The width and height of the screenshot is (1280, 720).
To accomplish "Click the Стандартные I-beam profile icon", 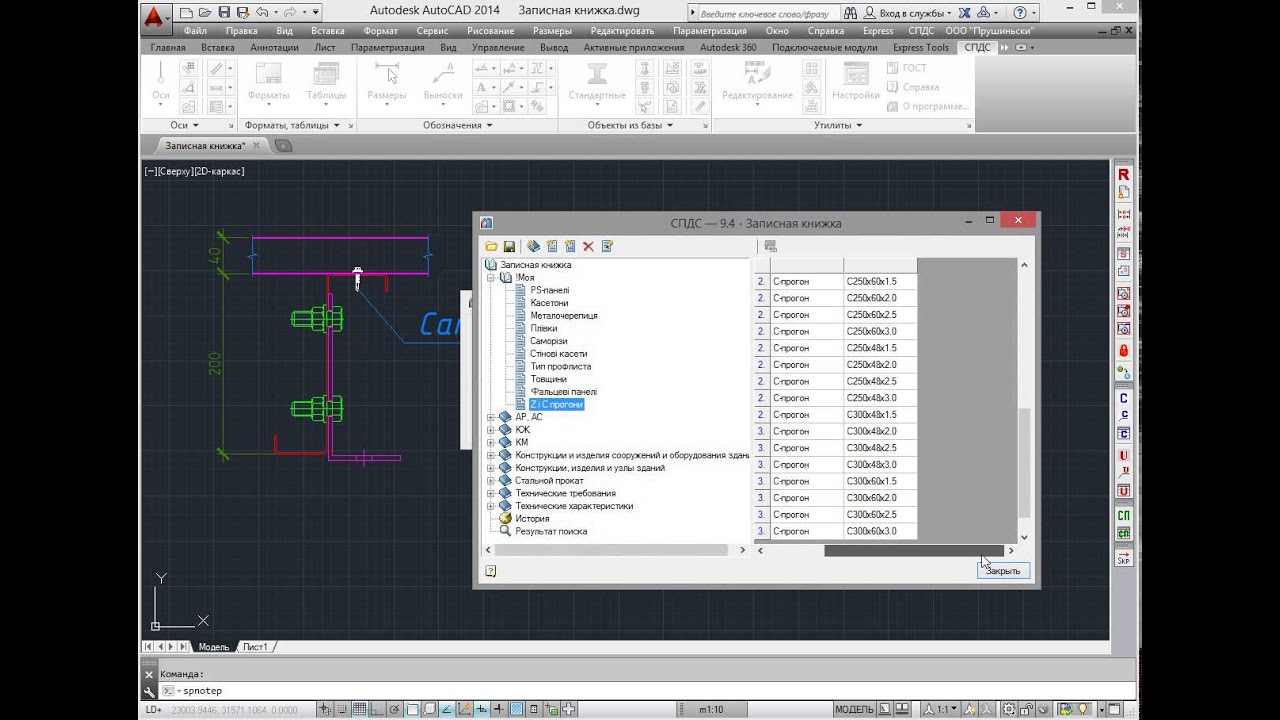I will (597, 75).
